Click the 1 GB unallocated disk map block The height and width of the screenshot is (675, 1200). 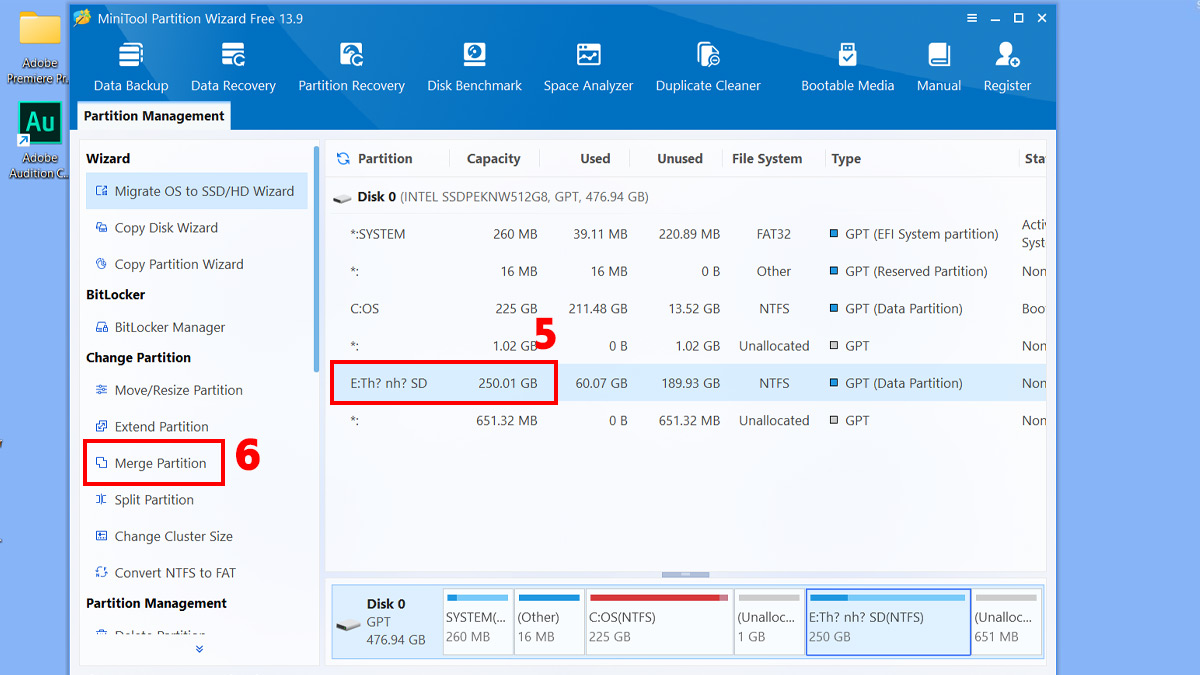(x=769, y=622)
